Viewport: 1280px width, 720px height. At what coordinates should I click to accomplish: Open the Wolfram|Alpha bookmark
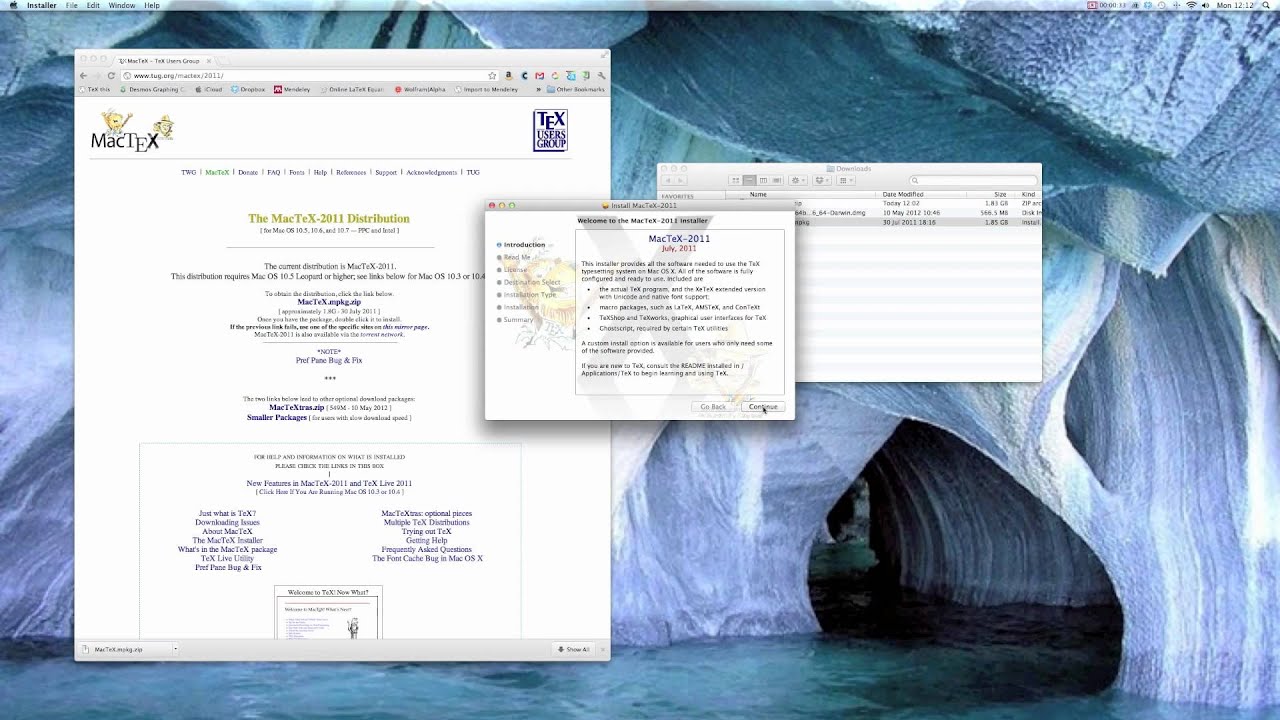[x=421, y=89]
